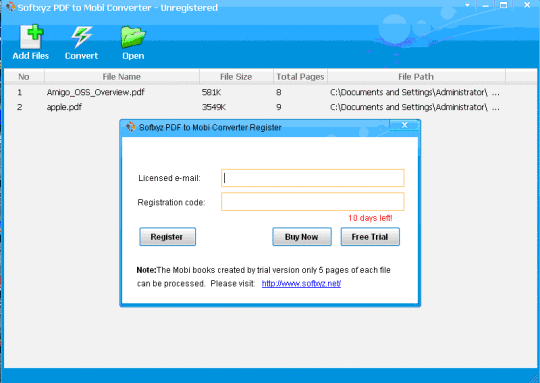540x383 pixels.
Task: Sort by the File Name column header
Action: click(122, 76)
